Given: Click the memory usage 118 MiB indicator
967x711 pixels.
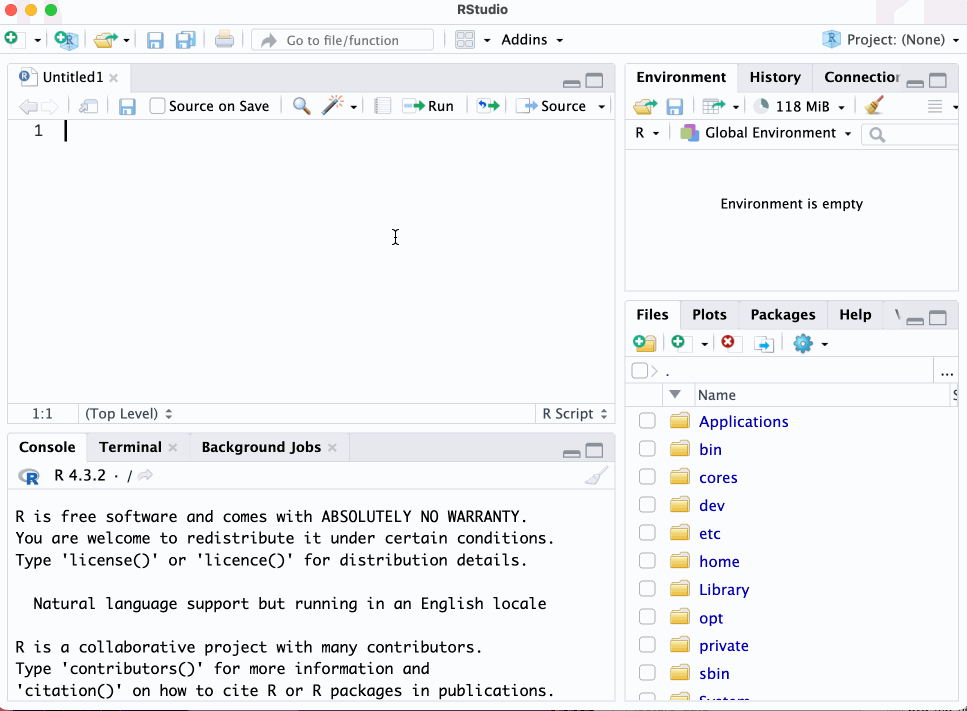Looking at the screenshot, I should point(798,106).
